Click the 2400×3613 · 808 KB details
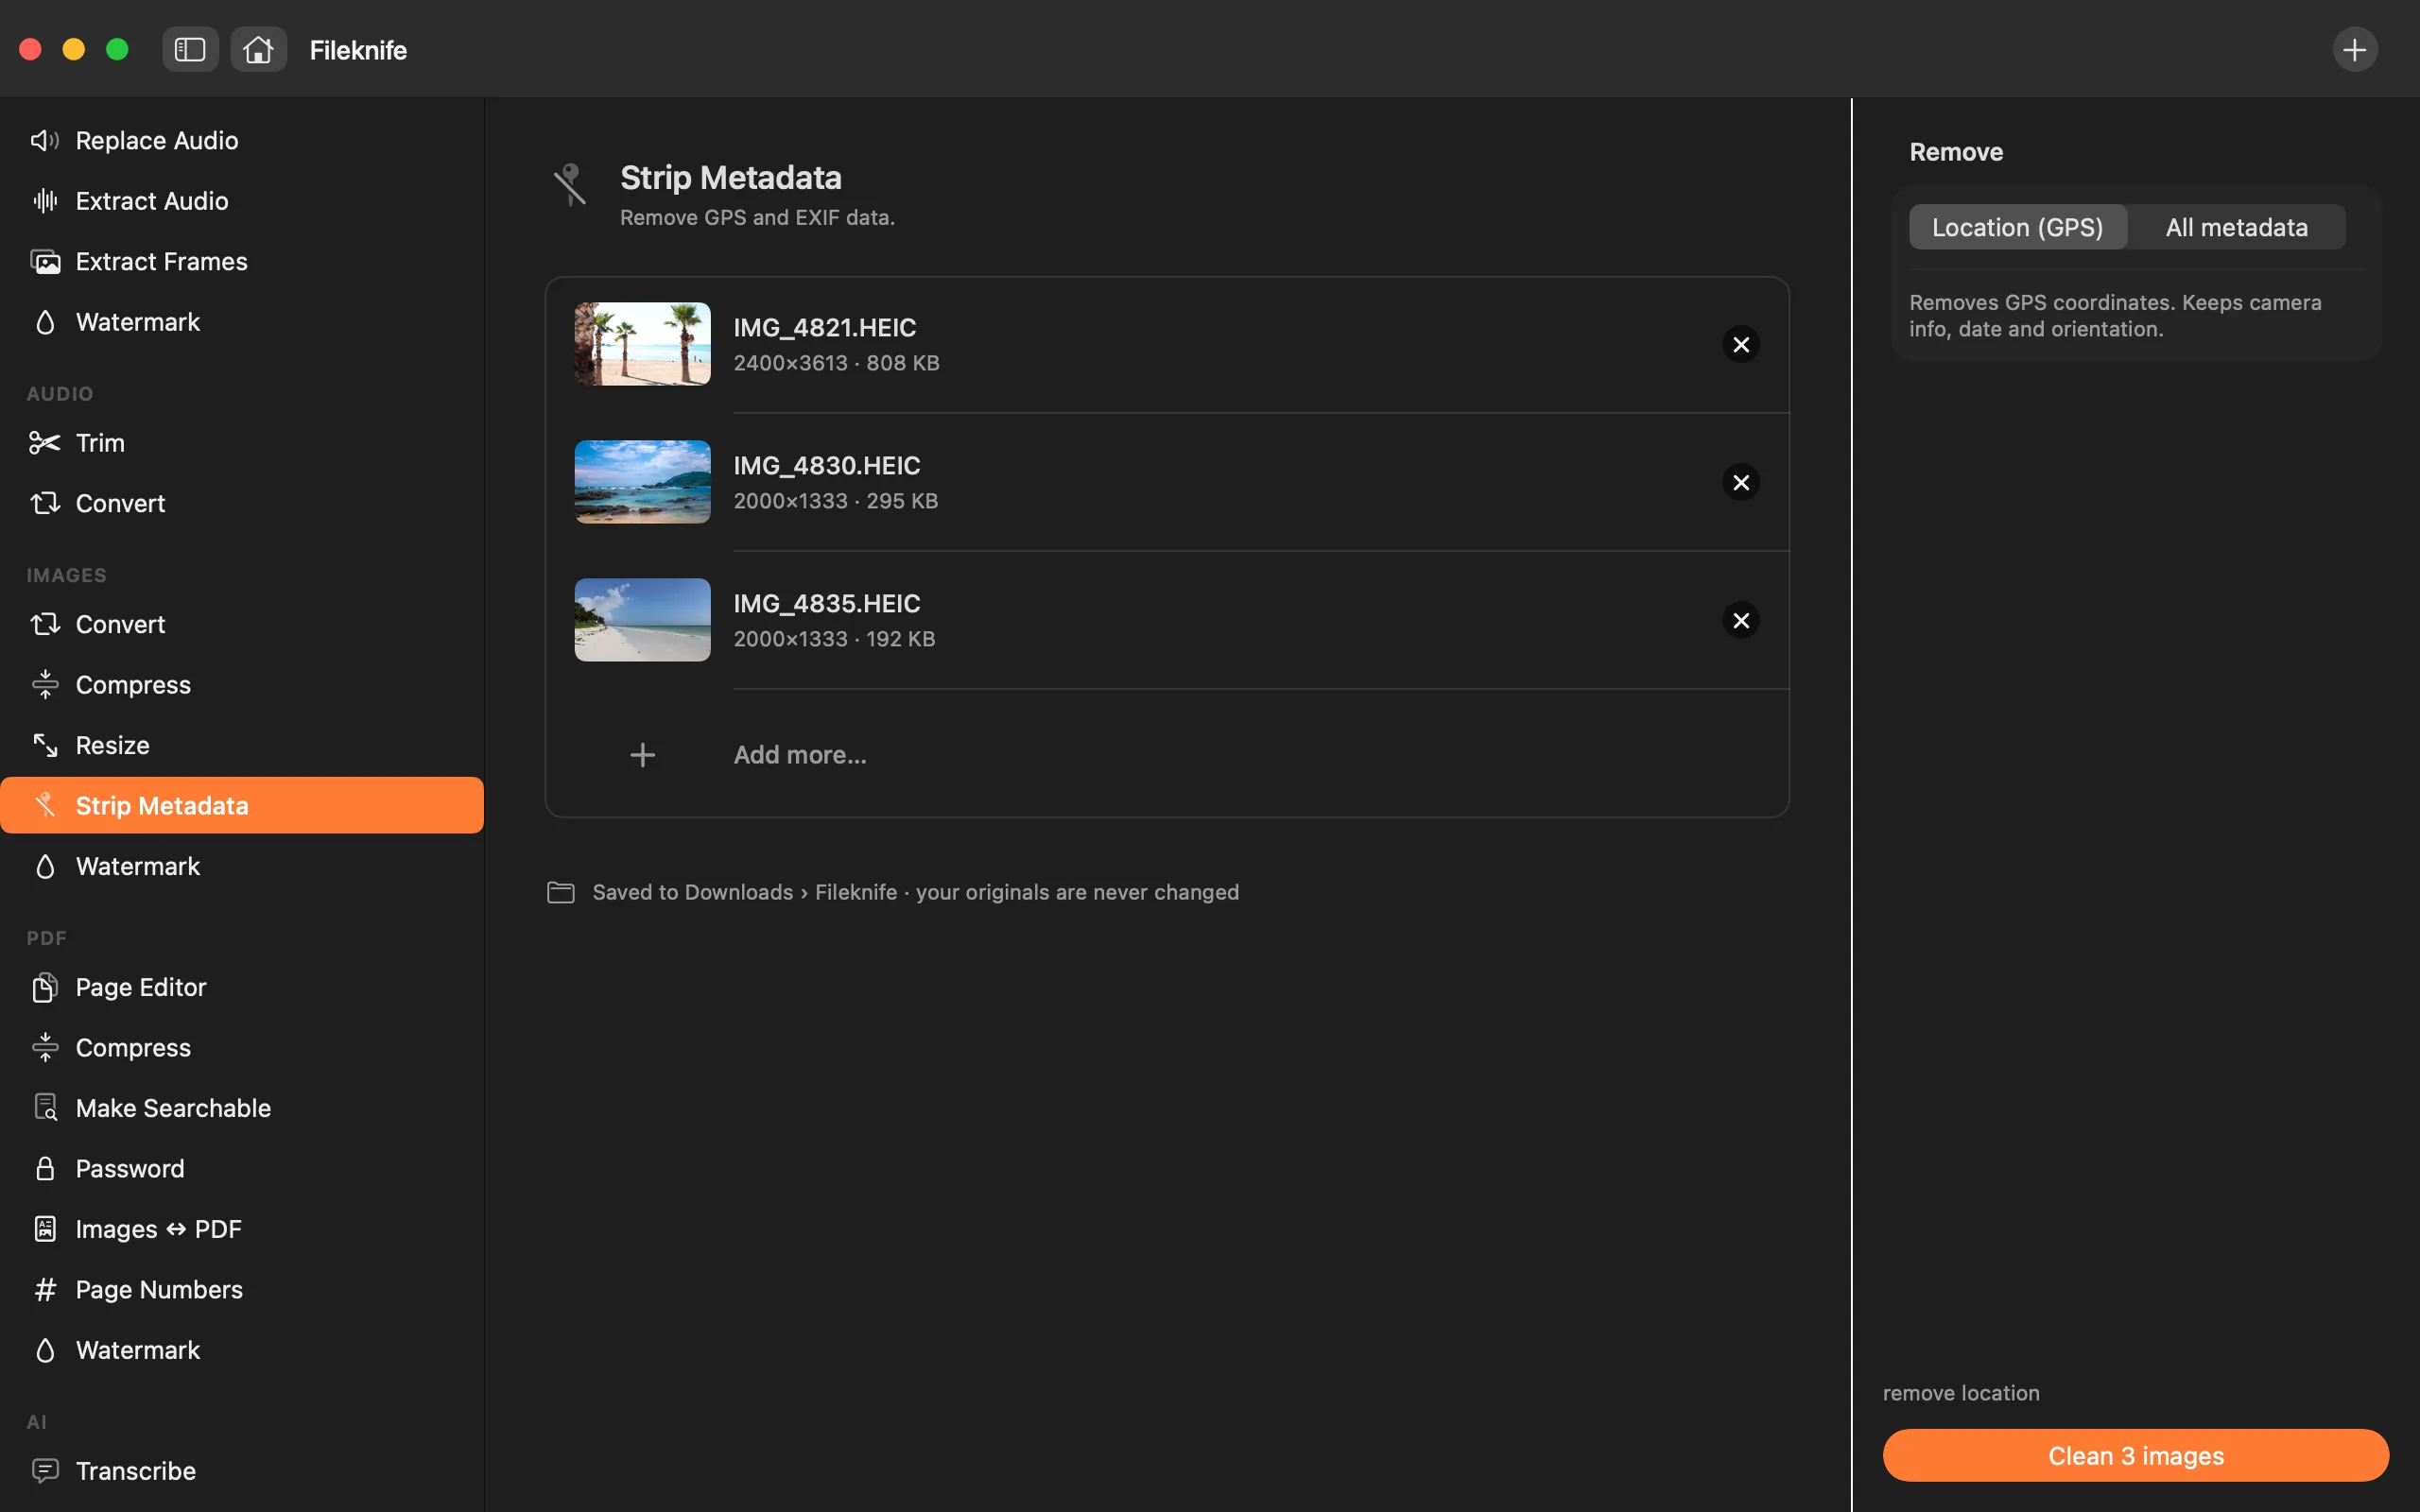2420x1512 pixels. 836,363
